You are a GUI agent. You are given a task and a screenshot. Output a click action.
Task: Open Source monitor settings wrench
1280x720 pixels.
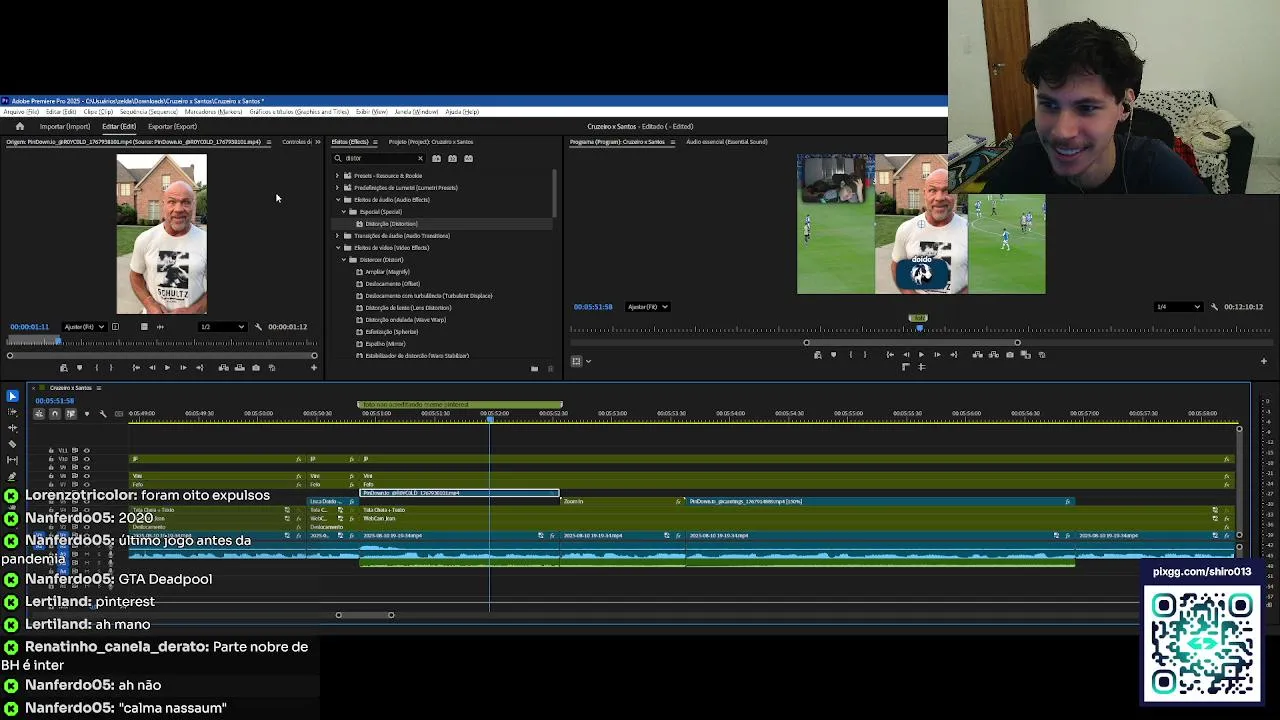(258, 327)
